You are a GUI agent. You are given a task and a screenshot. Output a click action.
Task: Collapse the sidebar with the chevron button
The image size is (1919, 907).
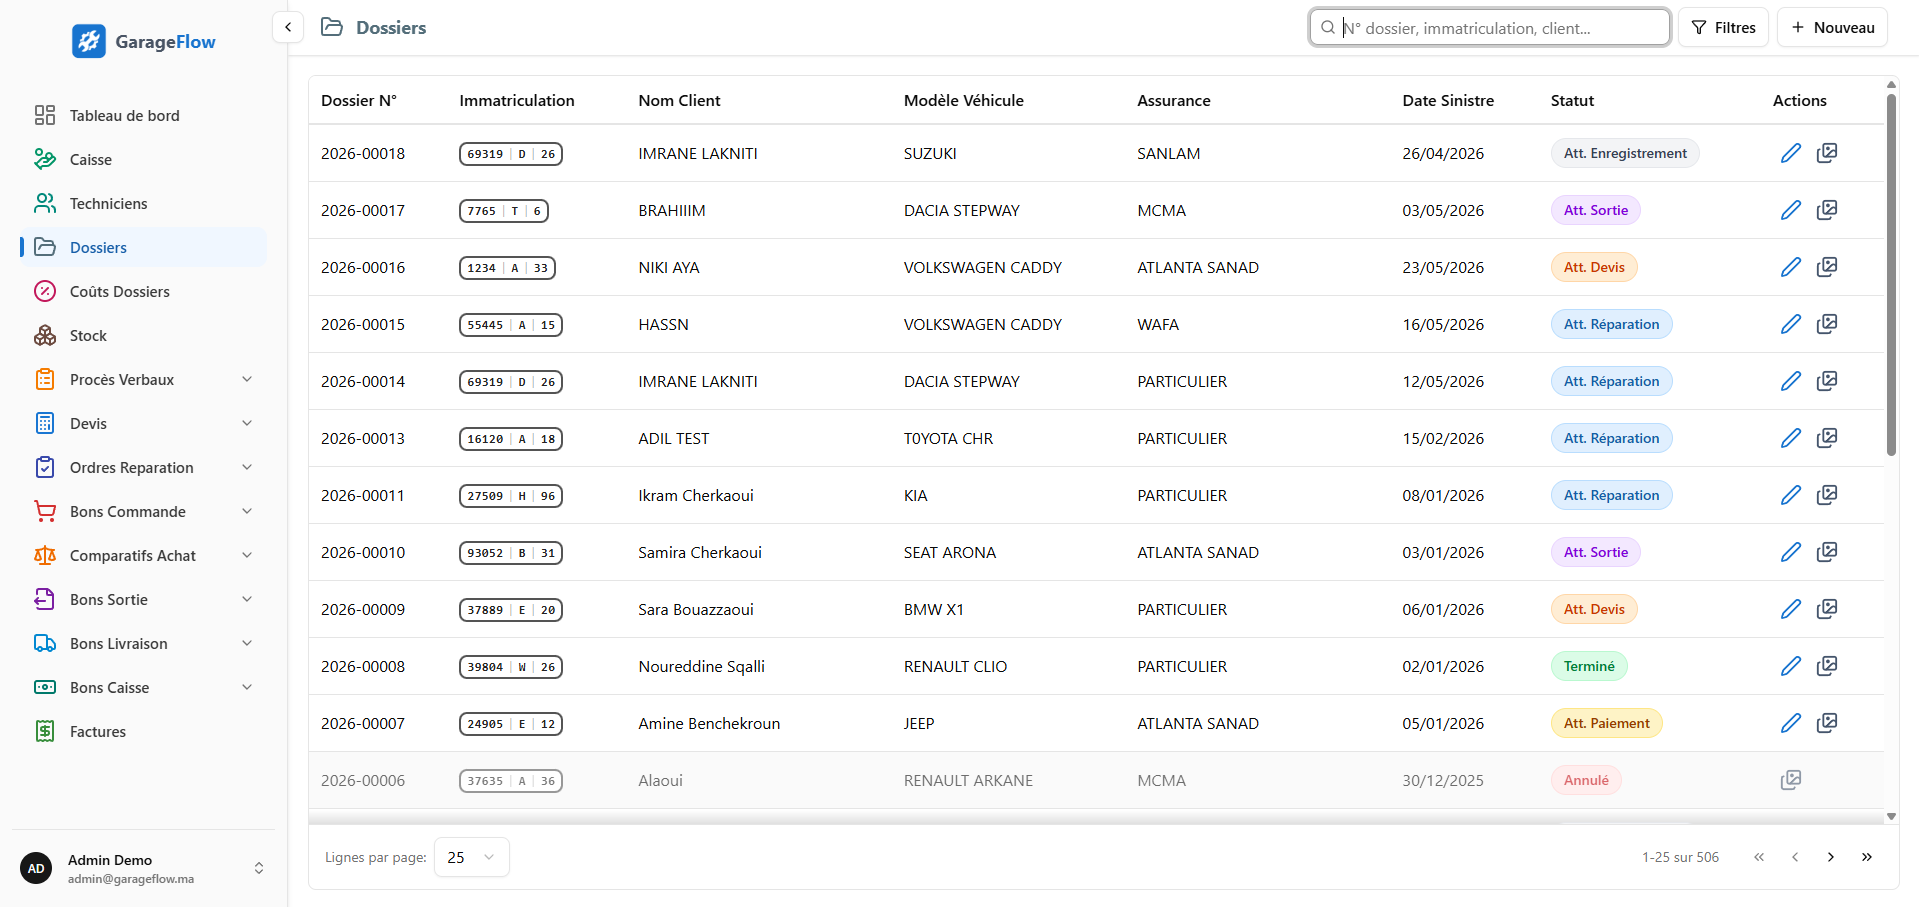pyautogui.click(x=288, y=27)
